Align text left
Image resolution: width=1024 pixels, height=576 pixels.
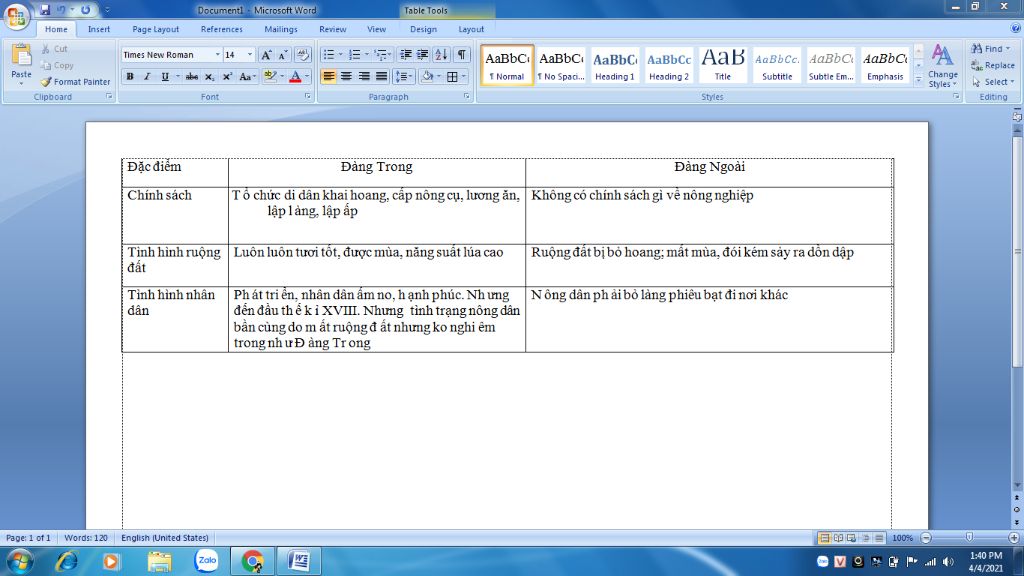(x=328, y=76)
